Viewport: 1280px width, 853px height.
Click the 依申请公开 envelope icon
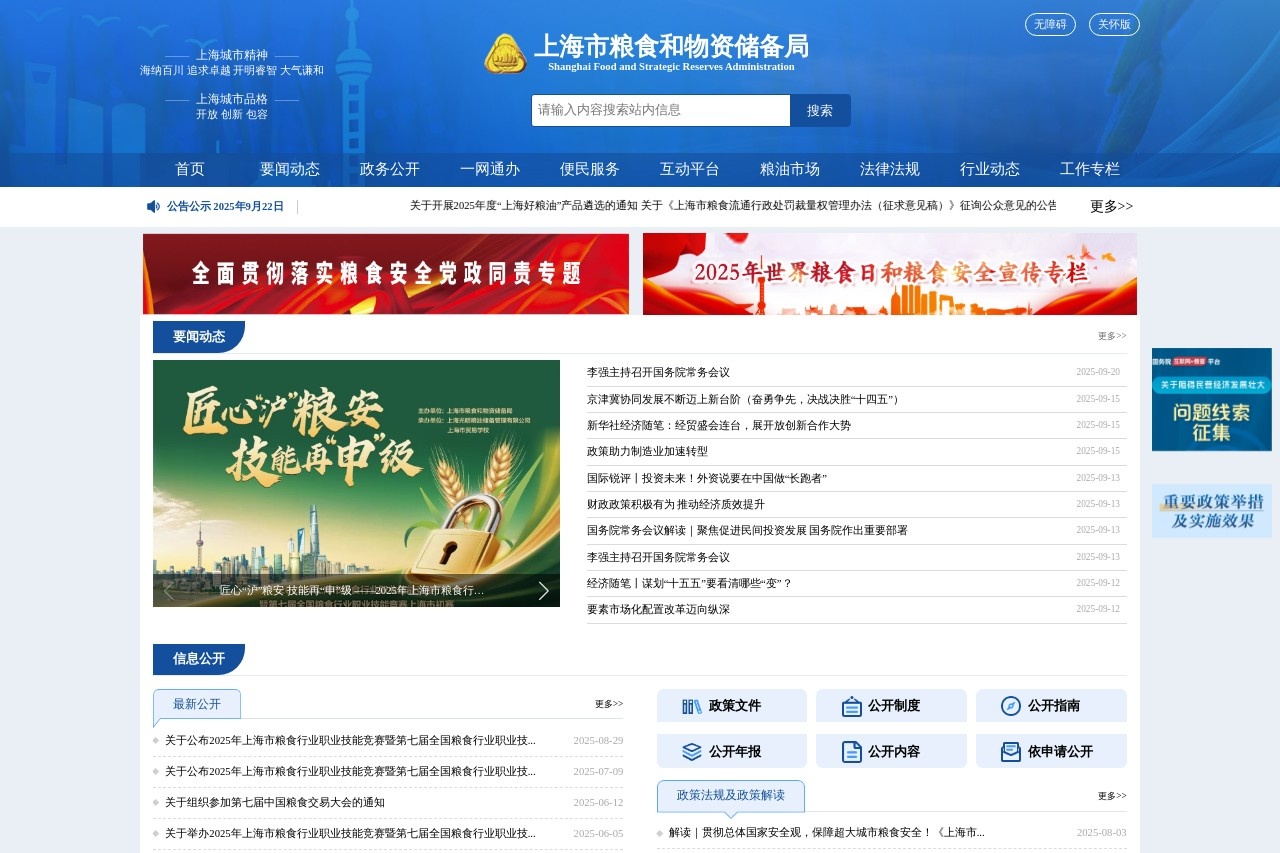[1012, 750]
